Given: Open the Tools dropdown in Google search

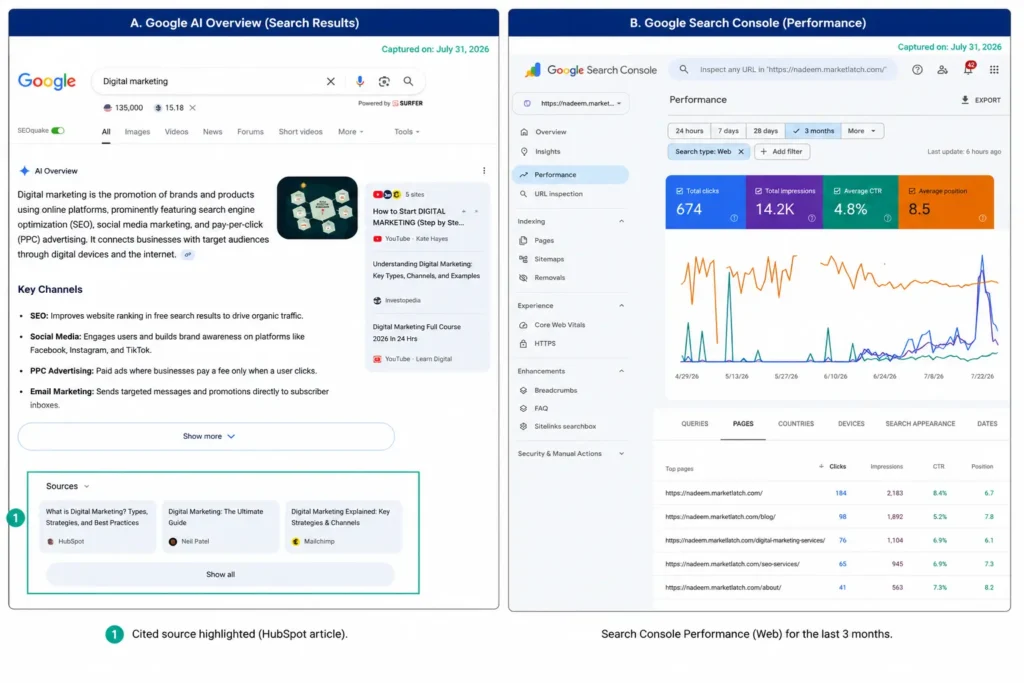Looking at the screenshot, I should pos(407,132).
